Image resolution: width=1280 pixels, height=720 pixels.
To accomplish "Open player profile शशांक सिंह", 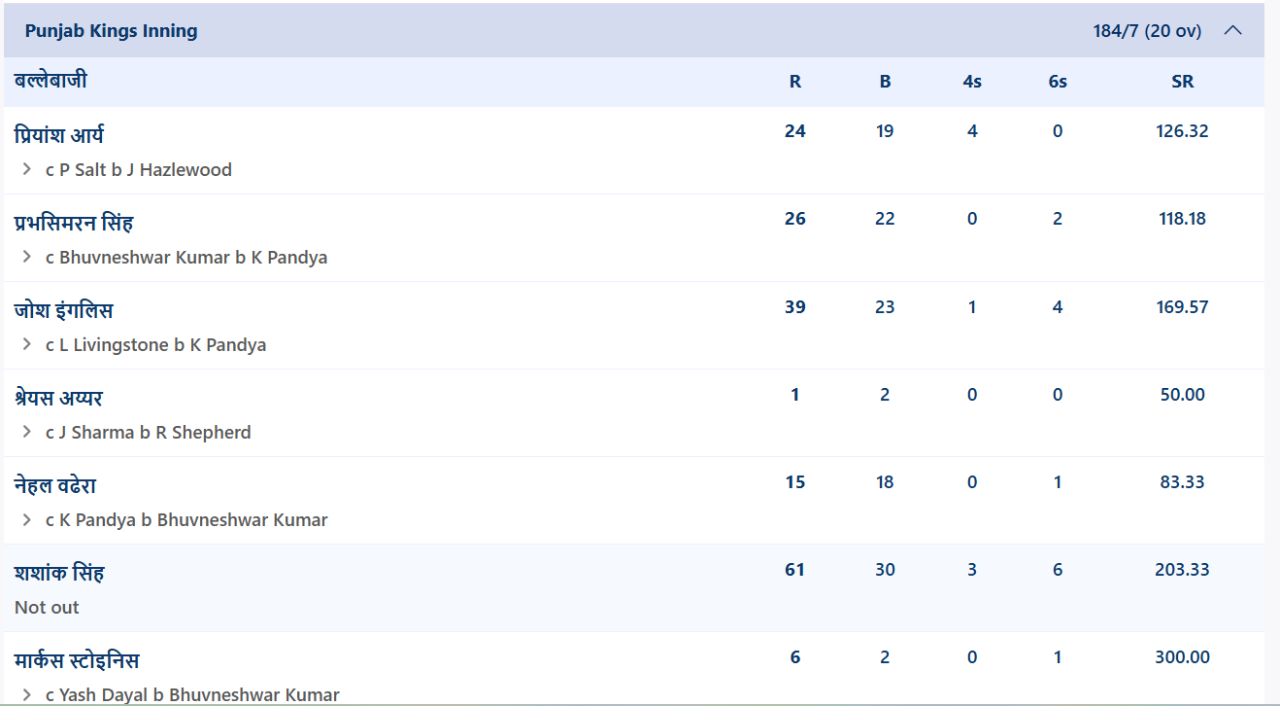I will [x=59, y=573].
